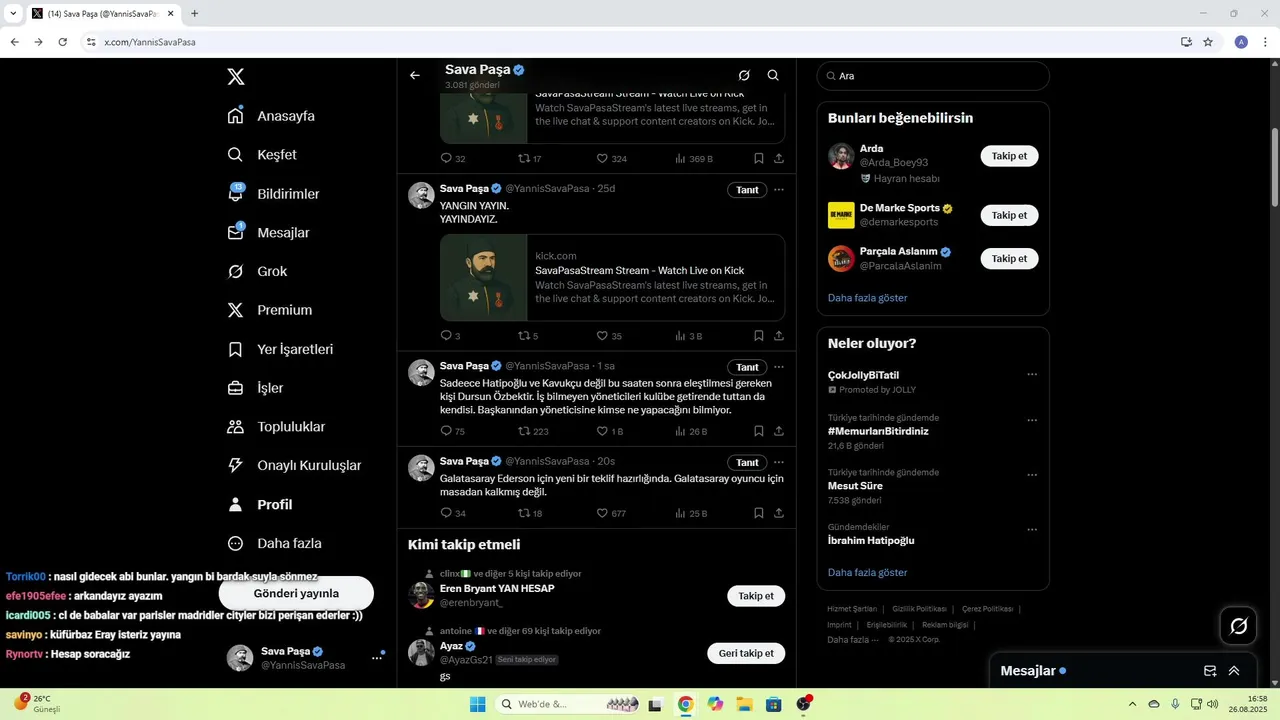Open options for #MemurlarıBitirdiniz trend
1280x720 pixels.
pyautogui.click(x=1032, y=420)
